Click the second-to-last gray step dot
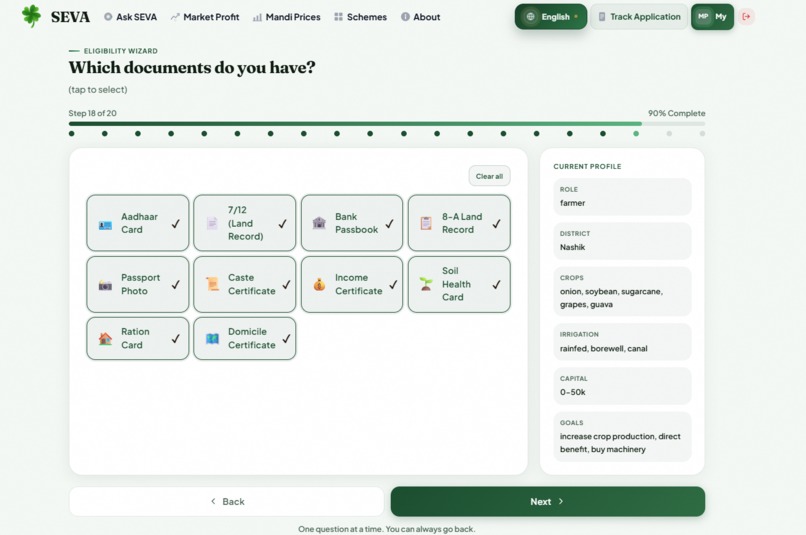Image resolution: width=806 pixels, height=535 pixels. (669, 134)
